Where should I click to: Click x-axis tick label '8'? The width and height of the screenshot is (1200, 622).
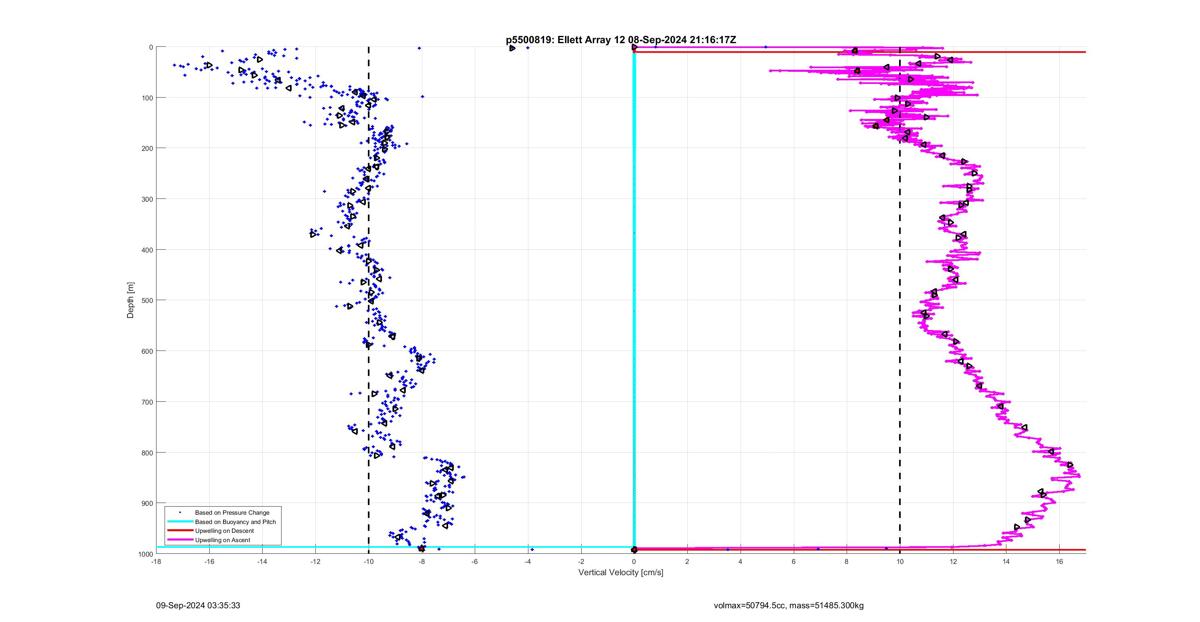847,562
